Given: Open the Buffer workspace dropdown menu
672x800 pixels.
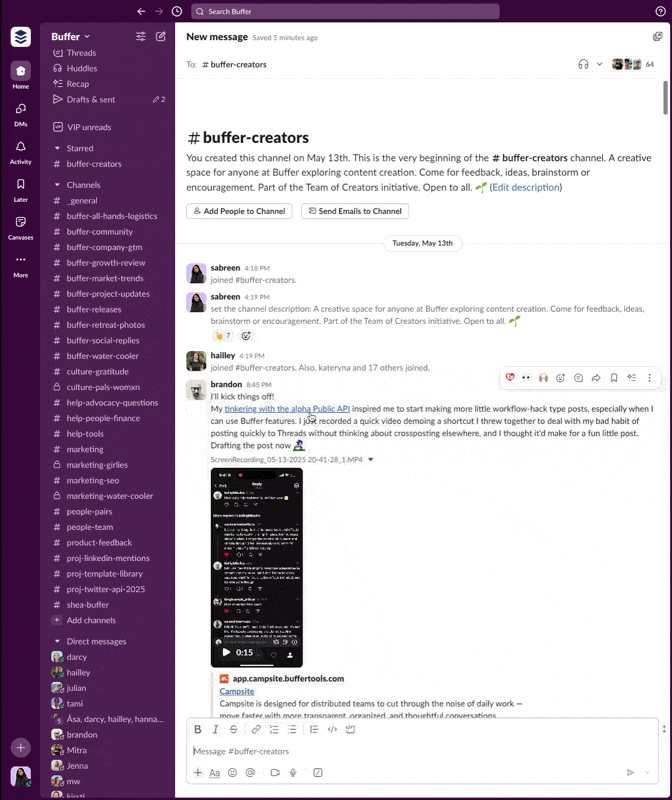Looking at the screenshot, I should pyautogui.click(x=70, y=37).
